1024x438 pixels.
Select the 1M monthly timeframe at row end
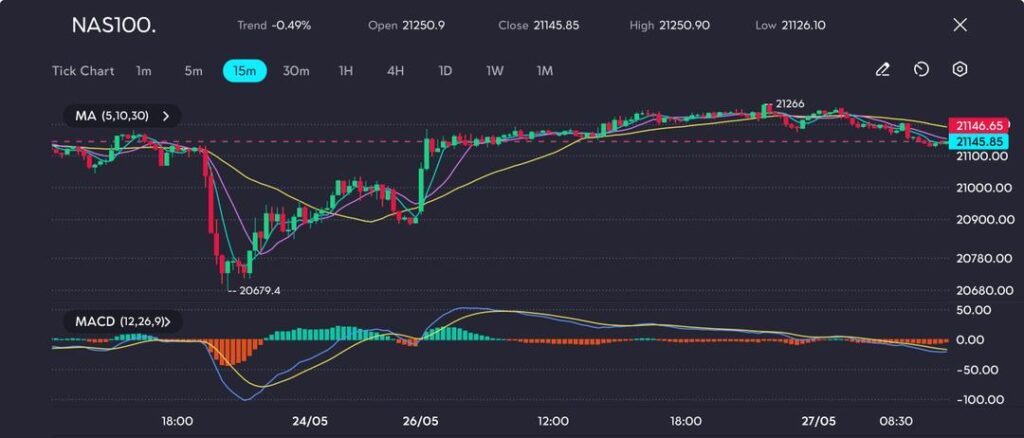coord(545,71)
